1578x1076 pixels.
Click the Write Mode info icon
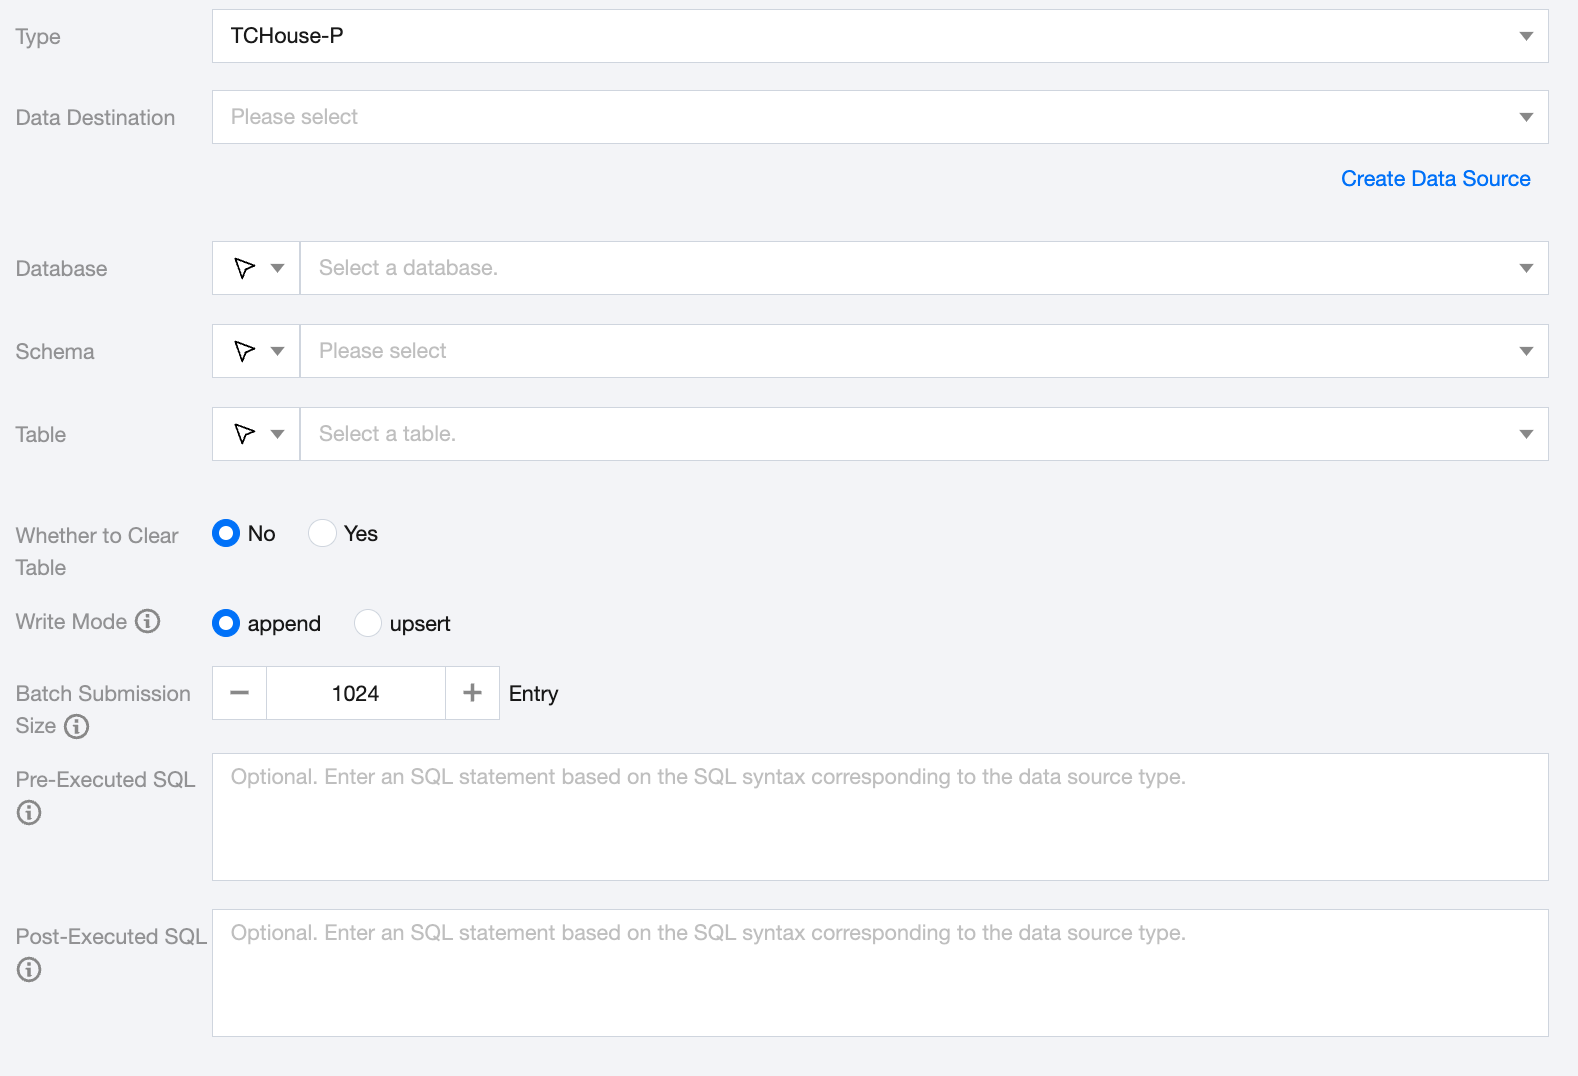pos(148,621)
